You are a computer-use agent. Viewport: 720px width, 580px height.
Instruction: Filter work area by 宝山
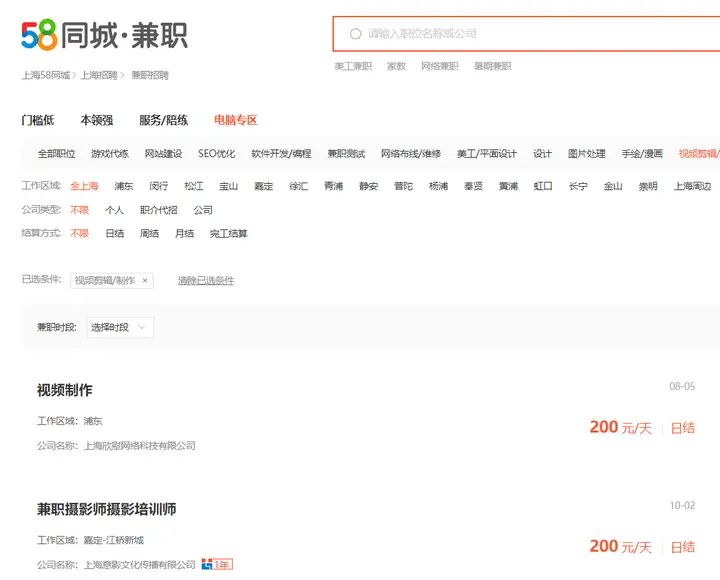228,186
